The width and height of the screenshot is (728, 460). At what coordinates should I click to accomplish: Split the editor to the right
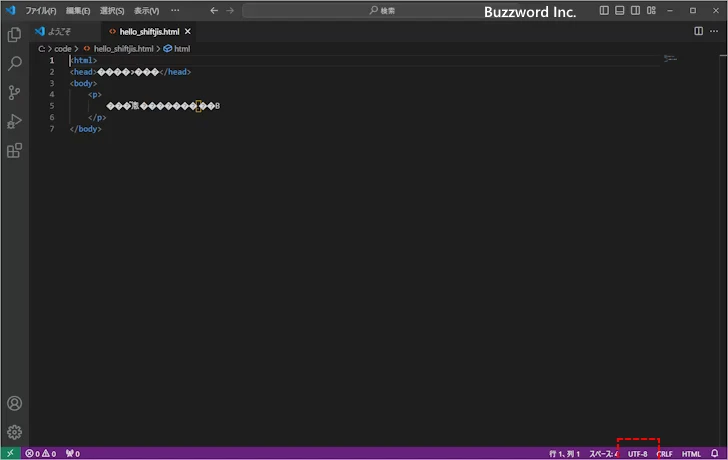[698, 31]
